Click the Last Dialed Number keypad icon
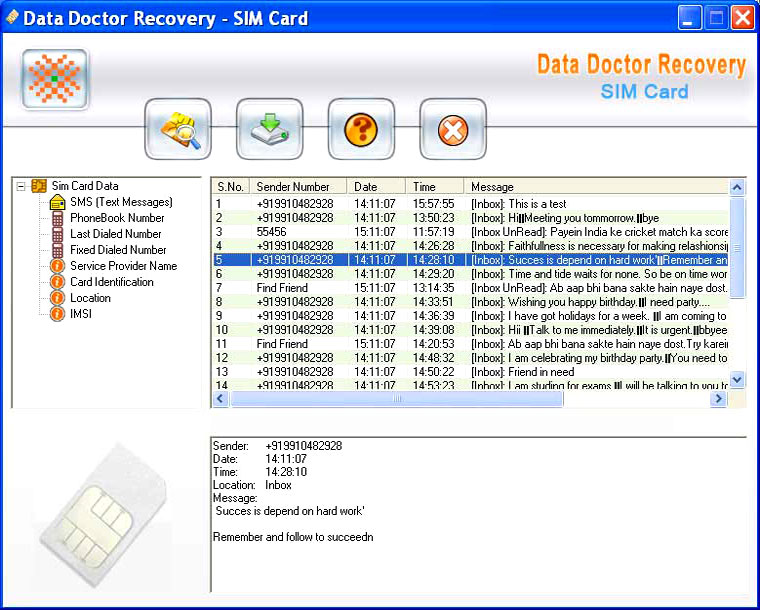 (x=58, y=235)
